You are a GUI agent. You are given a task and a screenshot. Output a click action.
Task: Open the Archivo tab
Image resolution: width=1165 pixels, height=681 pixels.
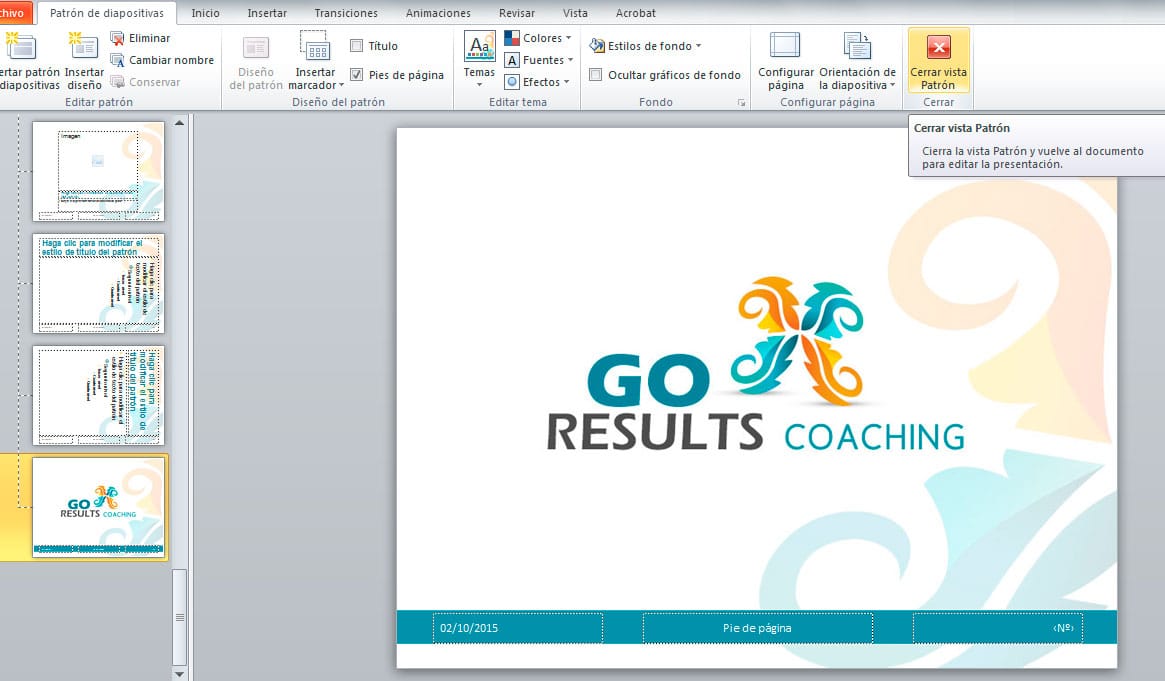tap(13, 13)
